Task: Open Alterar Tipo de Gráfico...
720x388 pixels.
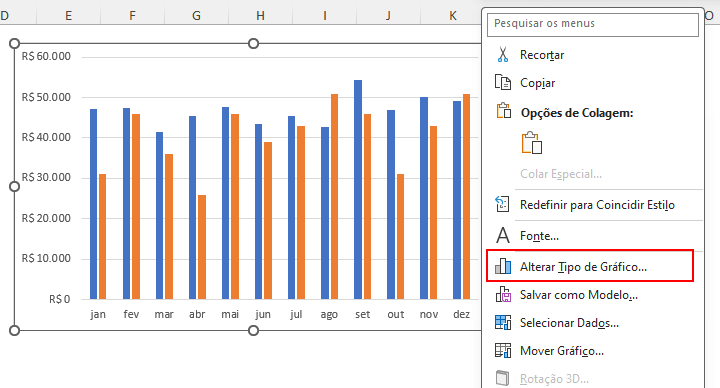Action: 590,266
